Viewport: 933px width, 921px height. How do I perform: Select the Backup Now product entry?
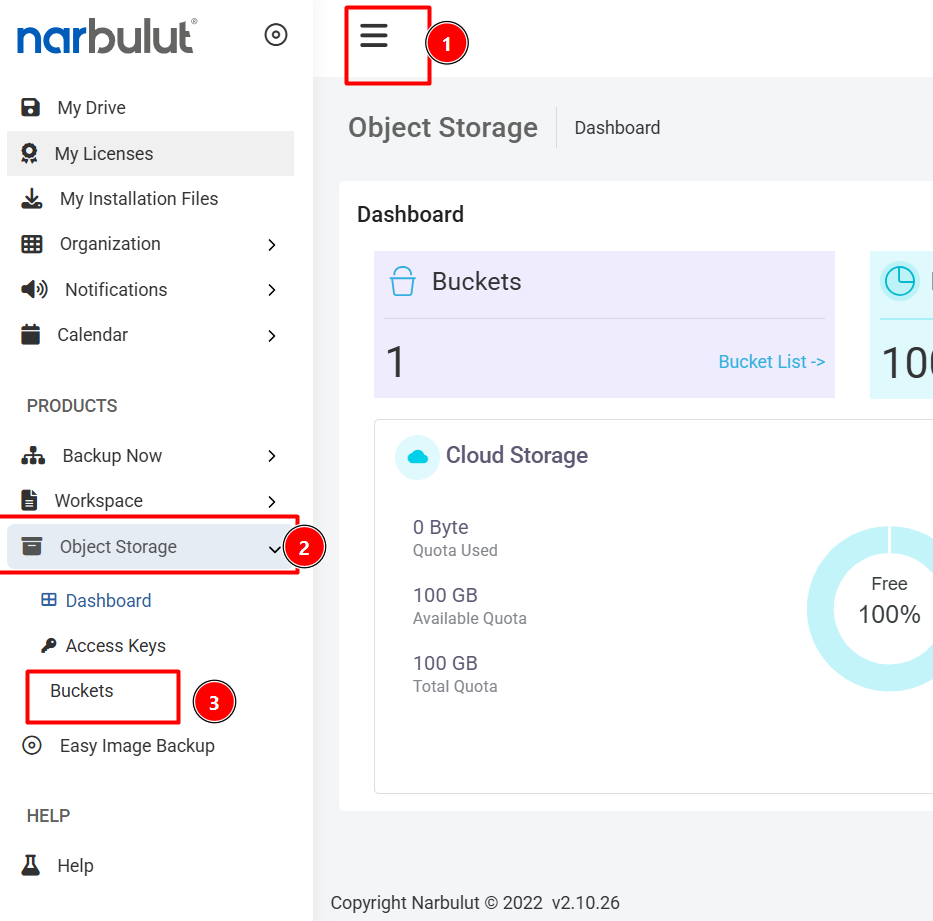[x=112, y=456]
